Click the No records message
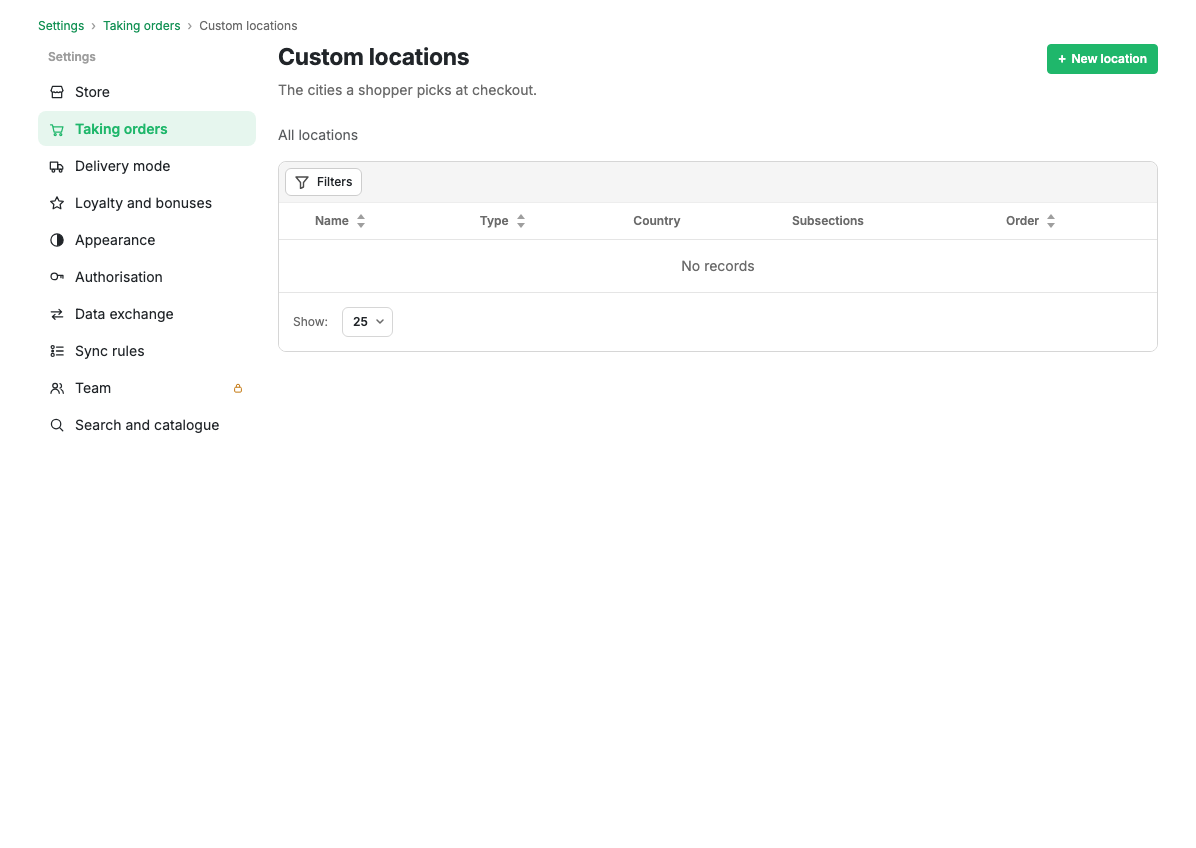Viewport: 1196px width, 848px height. pos(717,266)
